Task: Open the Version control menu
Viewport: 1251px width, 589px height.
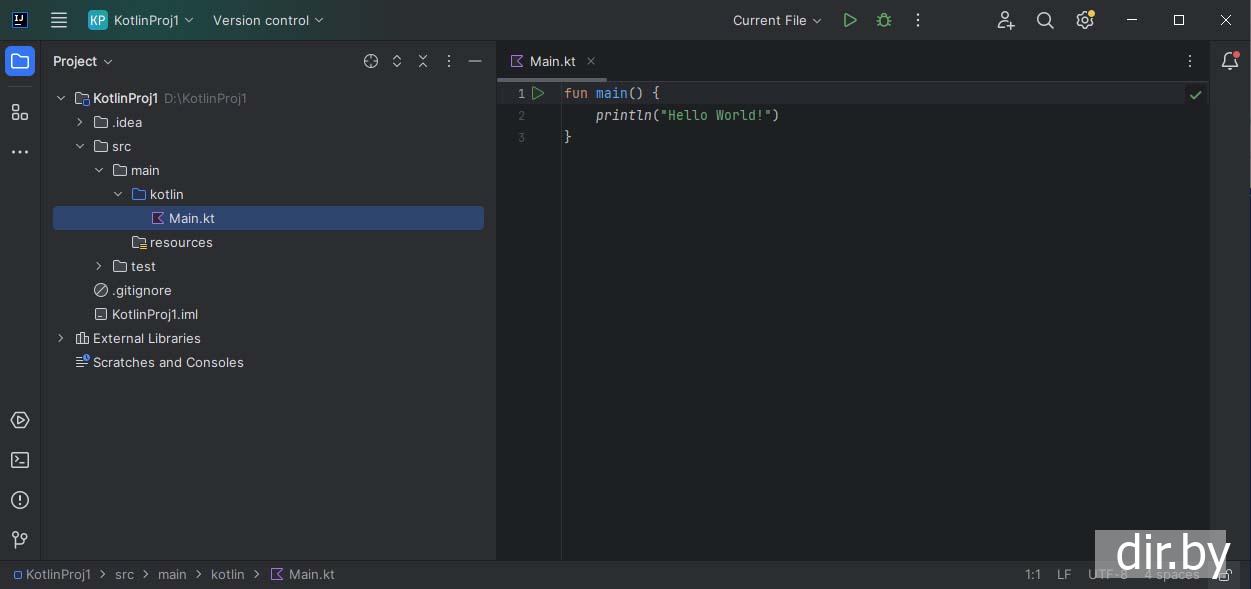Action: coord(268,20)
